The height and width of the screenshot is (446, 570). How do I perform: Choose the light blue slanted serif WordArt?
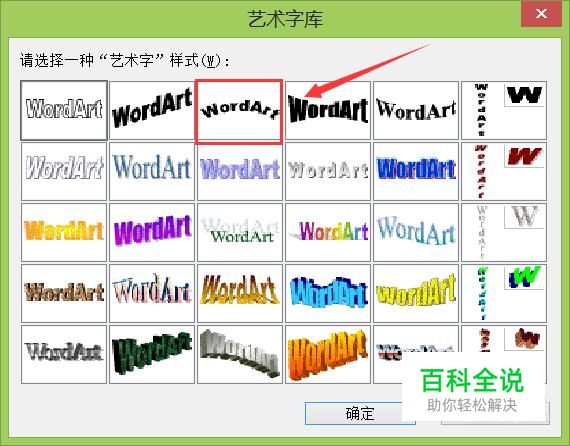(x=416, y=233)
